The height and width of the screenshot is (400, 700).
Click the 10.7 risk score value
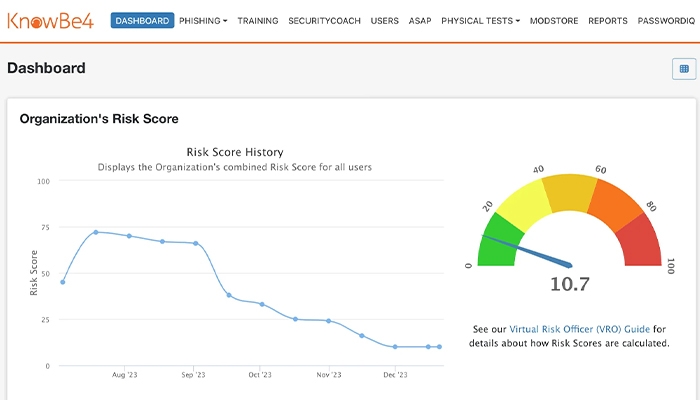570,285
